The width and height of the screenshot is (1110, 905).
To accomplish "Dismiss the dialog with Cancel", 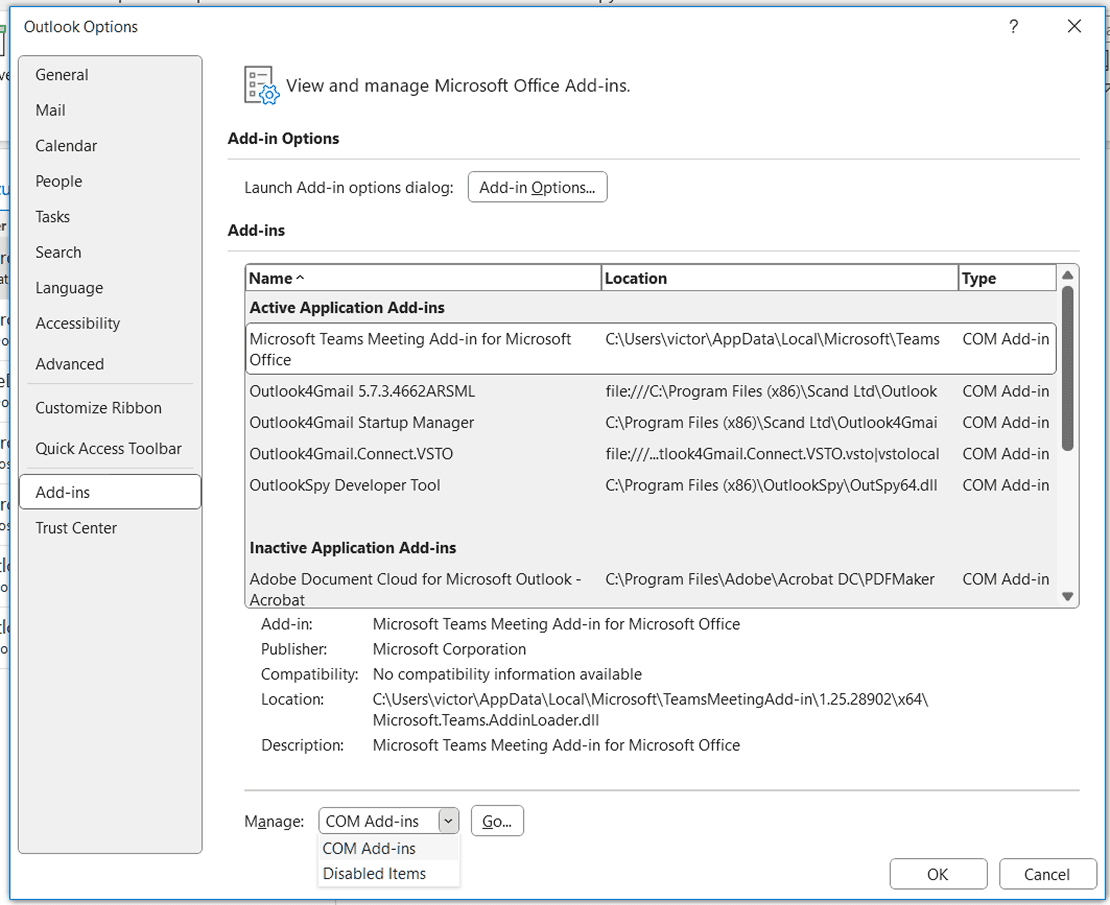I will (1048, 873).
